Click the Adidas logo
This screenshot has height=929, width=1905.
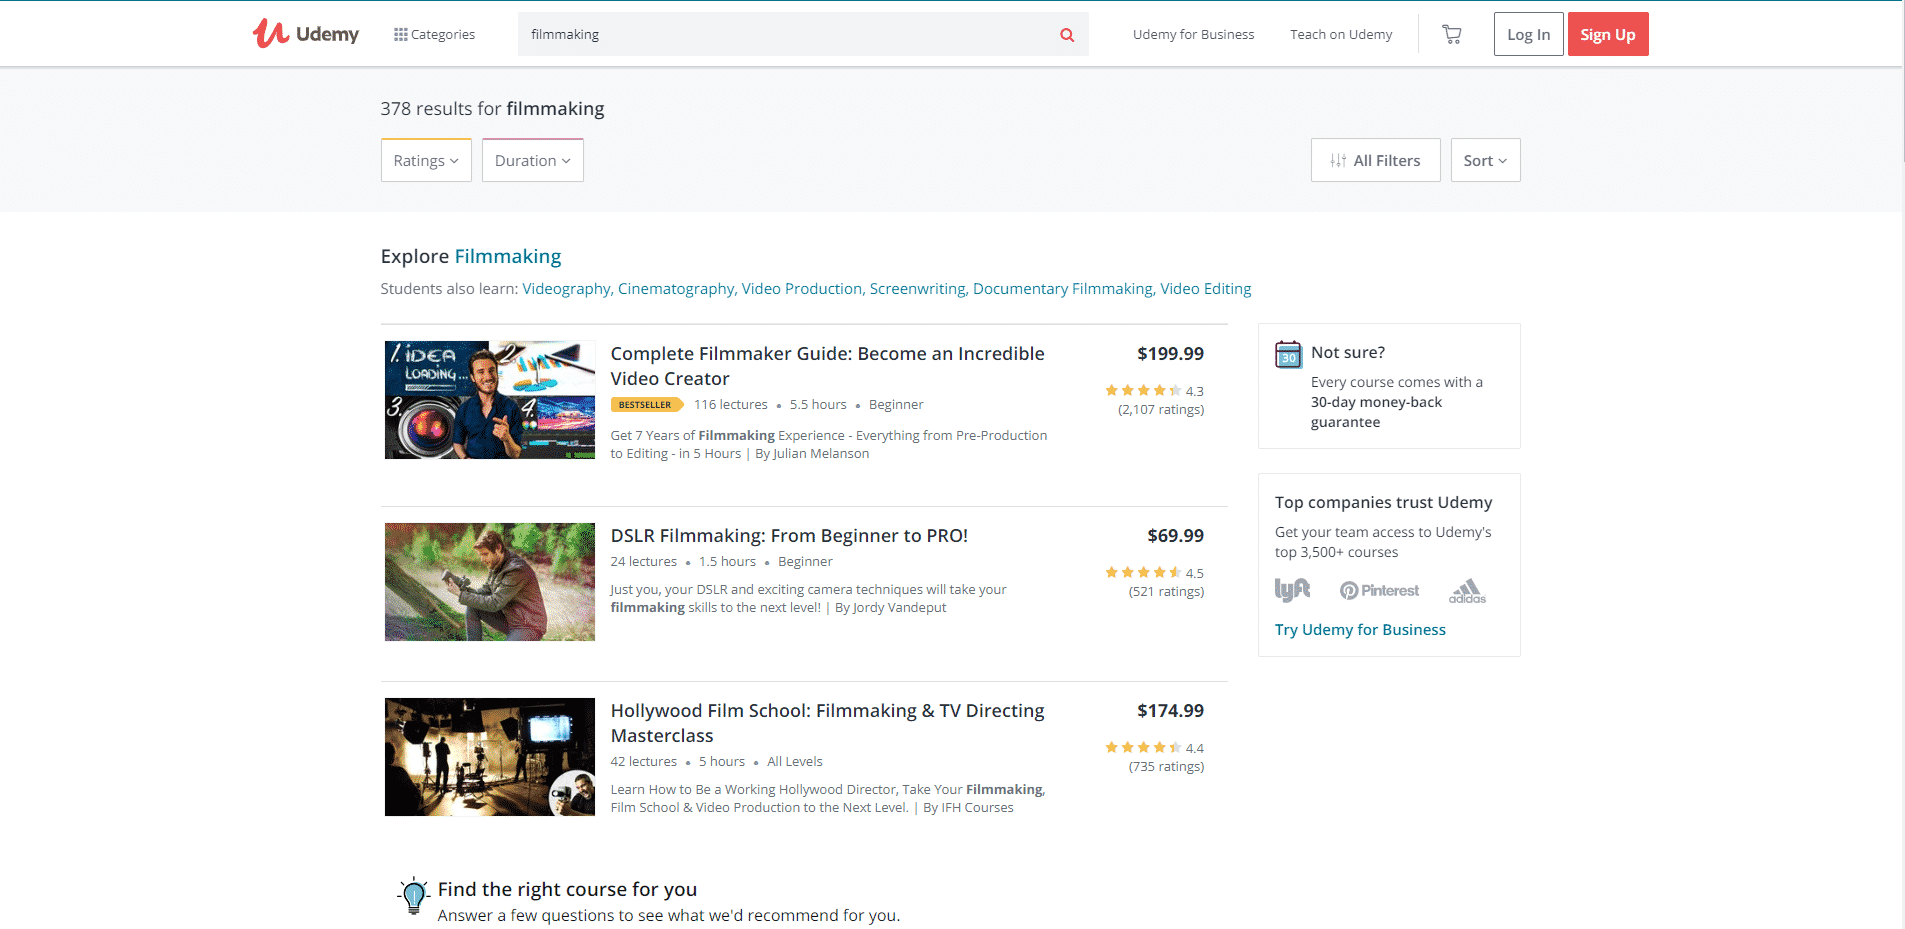click(x=1467, y=591)
